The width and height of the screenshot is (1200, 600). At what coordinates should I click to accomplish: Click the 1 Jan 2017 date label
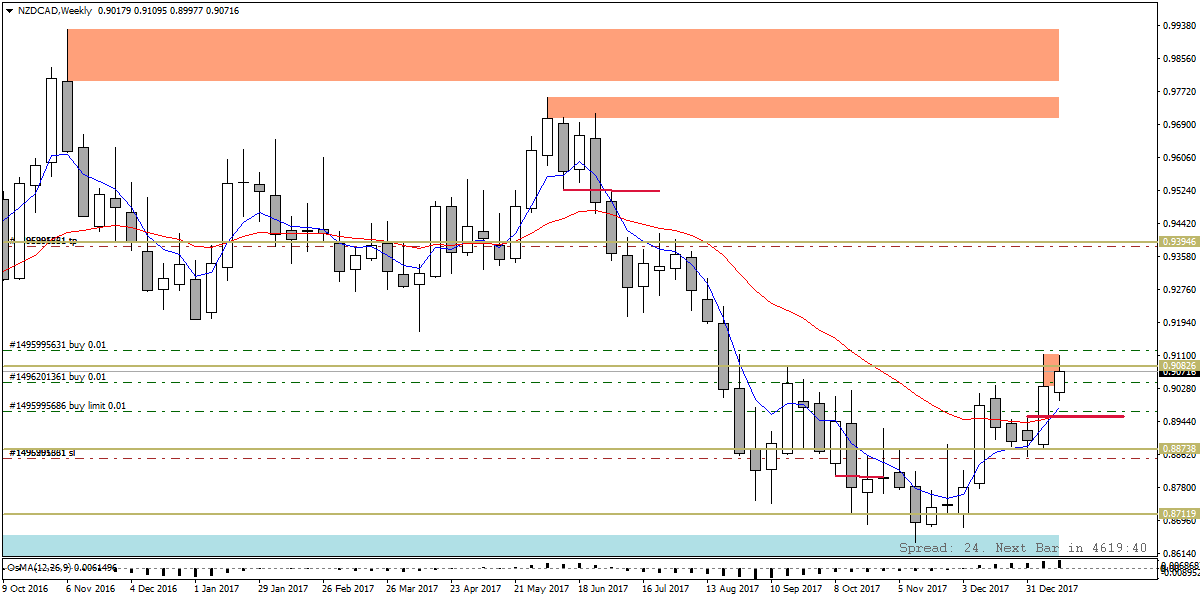(216, 590)
